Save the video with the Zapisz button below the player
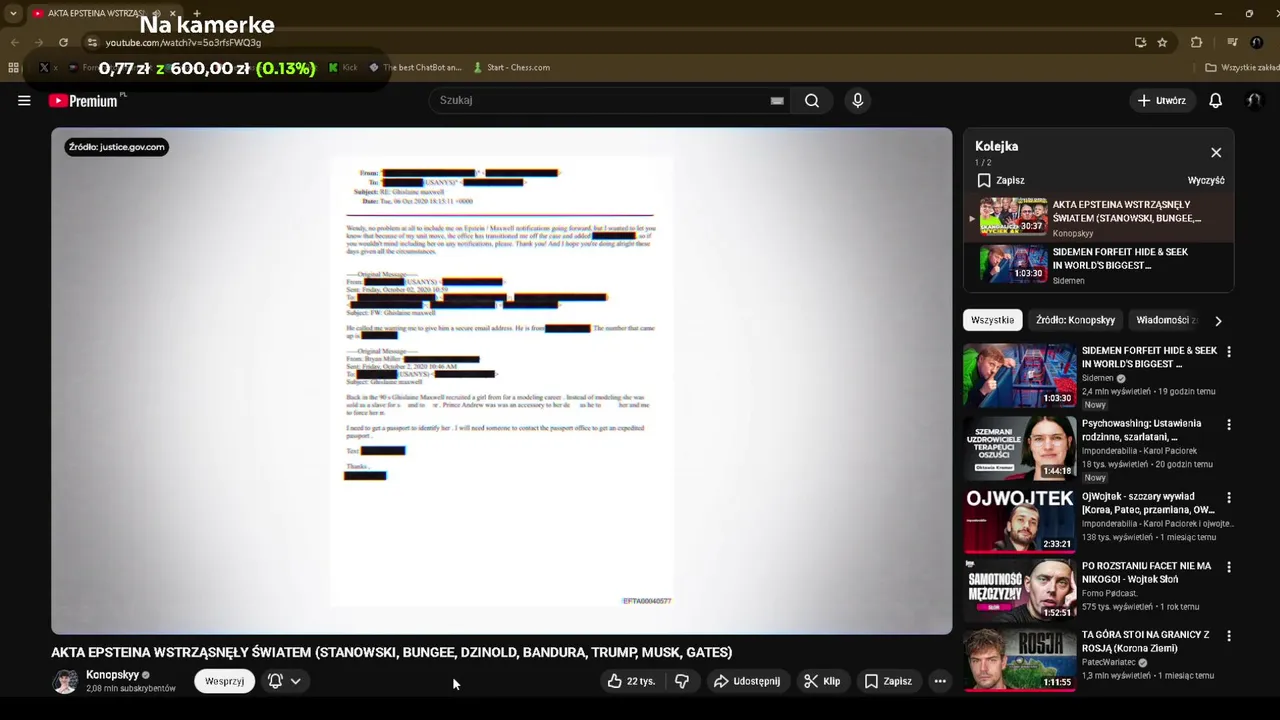 (888, 681)
